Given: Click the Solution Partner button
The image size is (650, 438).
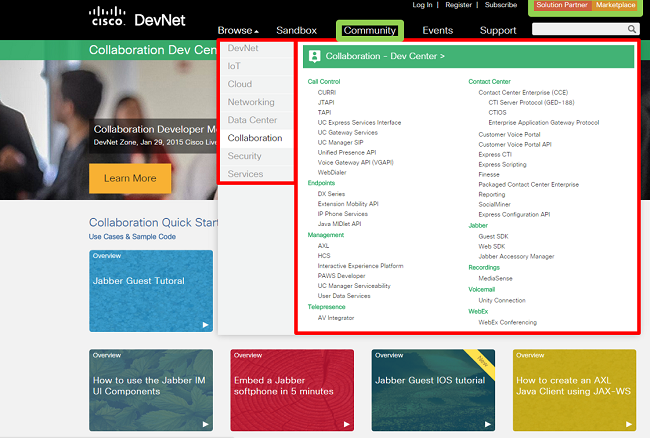Looking at the screenshot, I should click(562, 5).
